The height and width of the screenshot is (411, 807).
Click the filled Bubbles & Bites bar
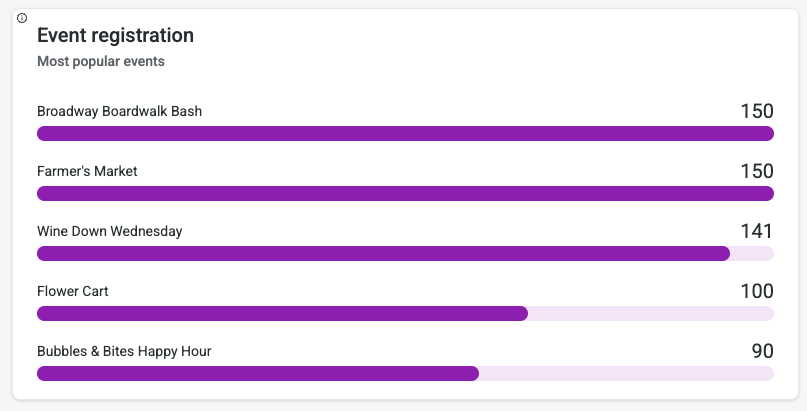tap(258, 374)
